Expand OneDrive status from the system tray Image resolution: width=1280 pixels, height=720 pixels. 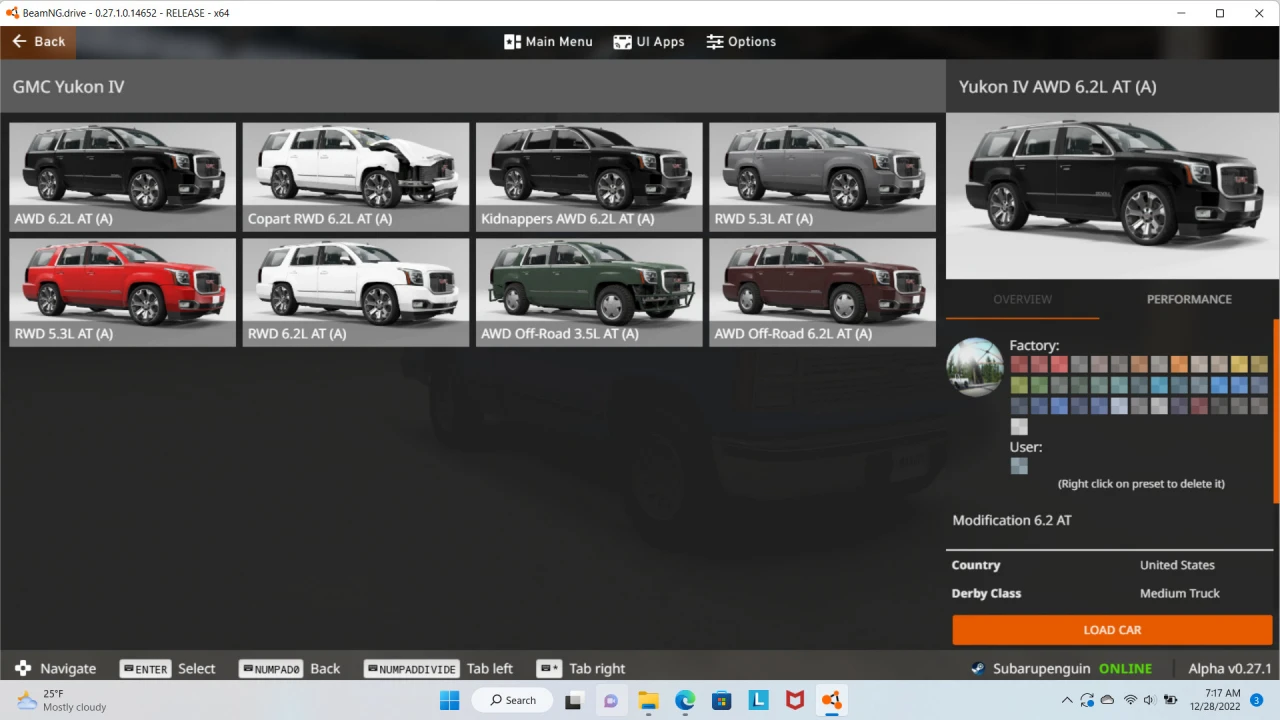[1106, 700]
